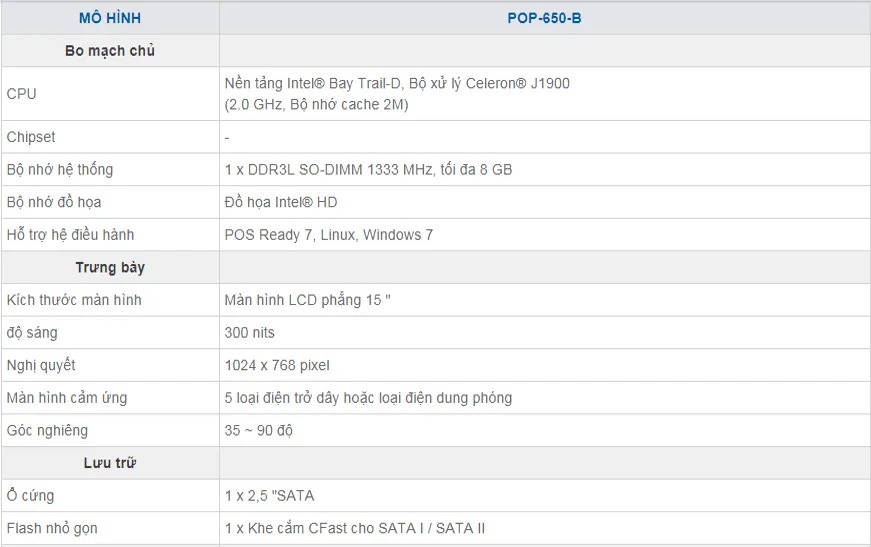Viewport: 871px width, 547px height.
Task: Click the CPU row label
Action: point(22,94)
